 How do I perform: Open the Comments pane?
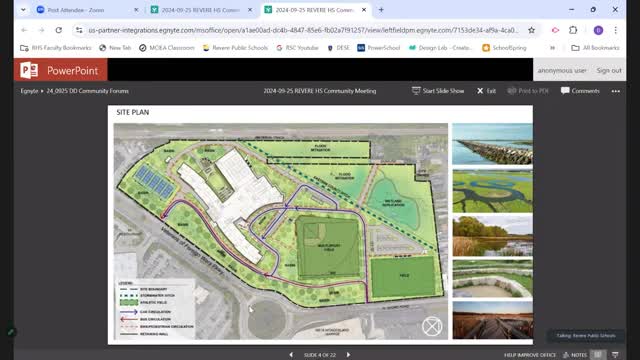580,91
